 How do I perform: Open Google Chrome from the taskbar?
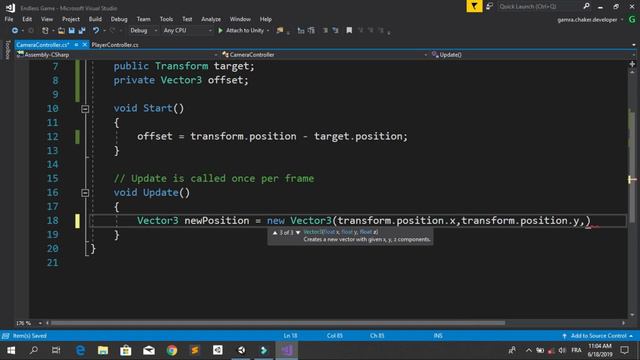pos(172,350)
